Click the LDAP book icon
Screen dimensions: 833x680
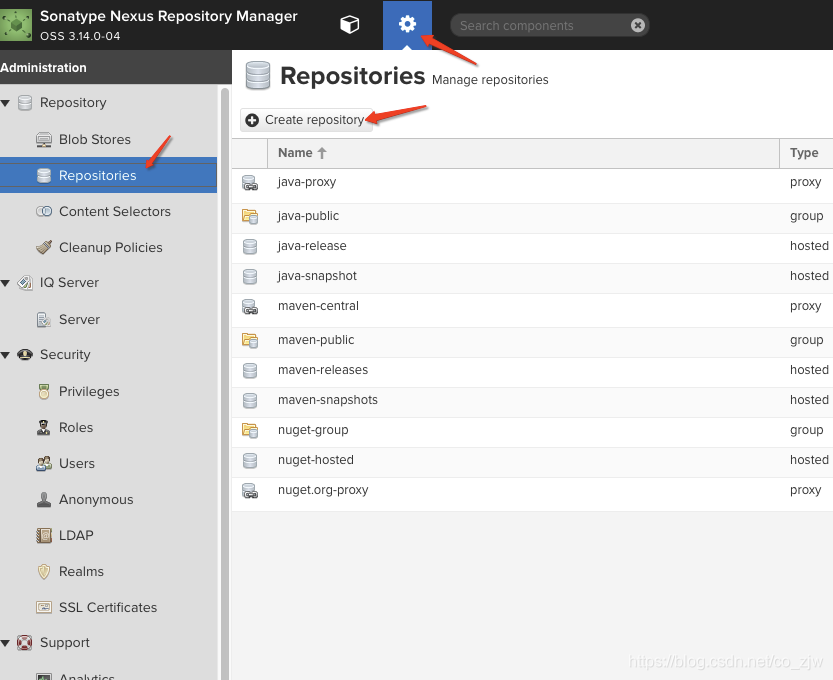click(44, 536)
